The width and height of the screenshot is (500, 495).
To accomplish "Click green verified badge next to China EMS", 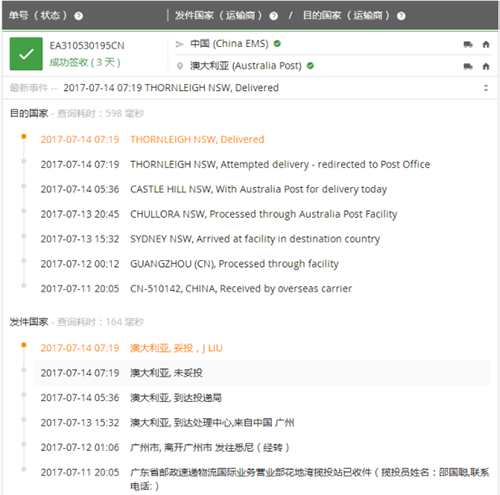I will point(277,44).
